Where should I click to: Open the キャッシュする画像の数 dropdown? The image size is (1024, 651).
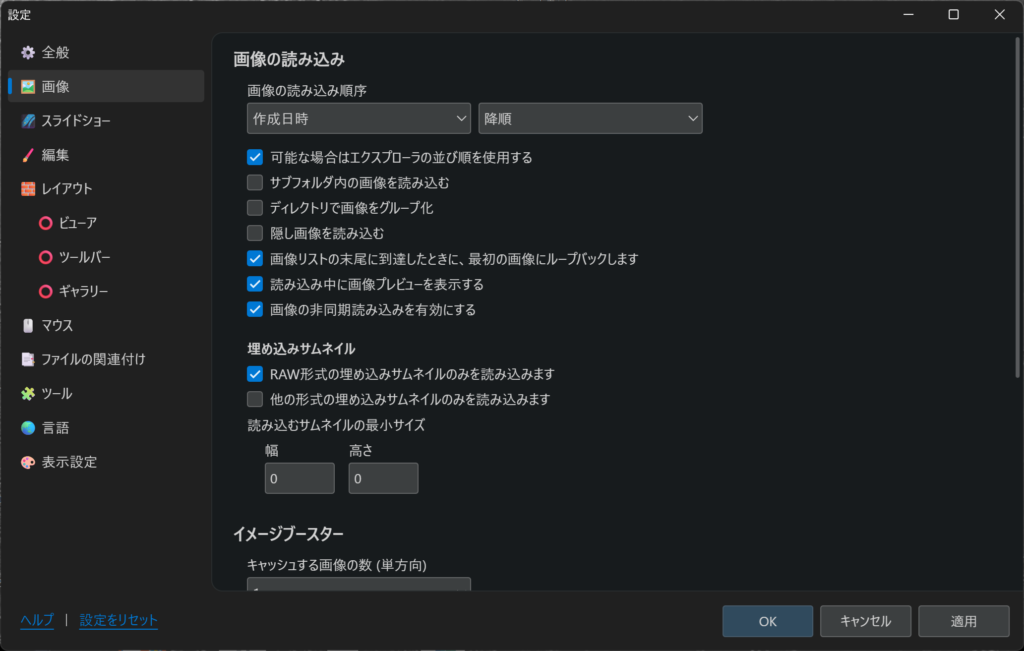click(358, 584)
